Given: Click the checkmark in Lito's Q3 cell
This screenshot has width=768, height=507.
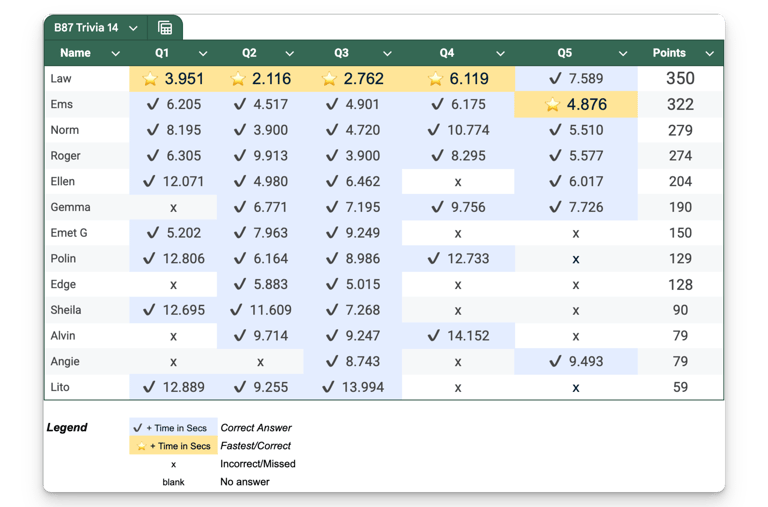Looking at the screenshot, I should pos(327,387).
